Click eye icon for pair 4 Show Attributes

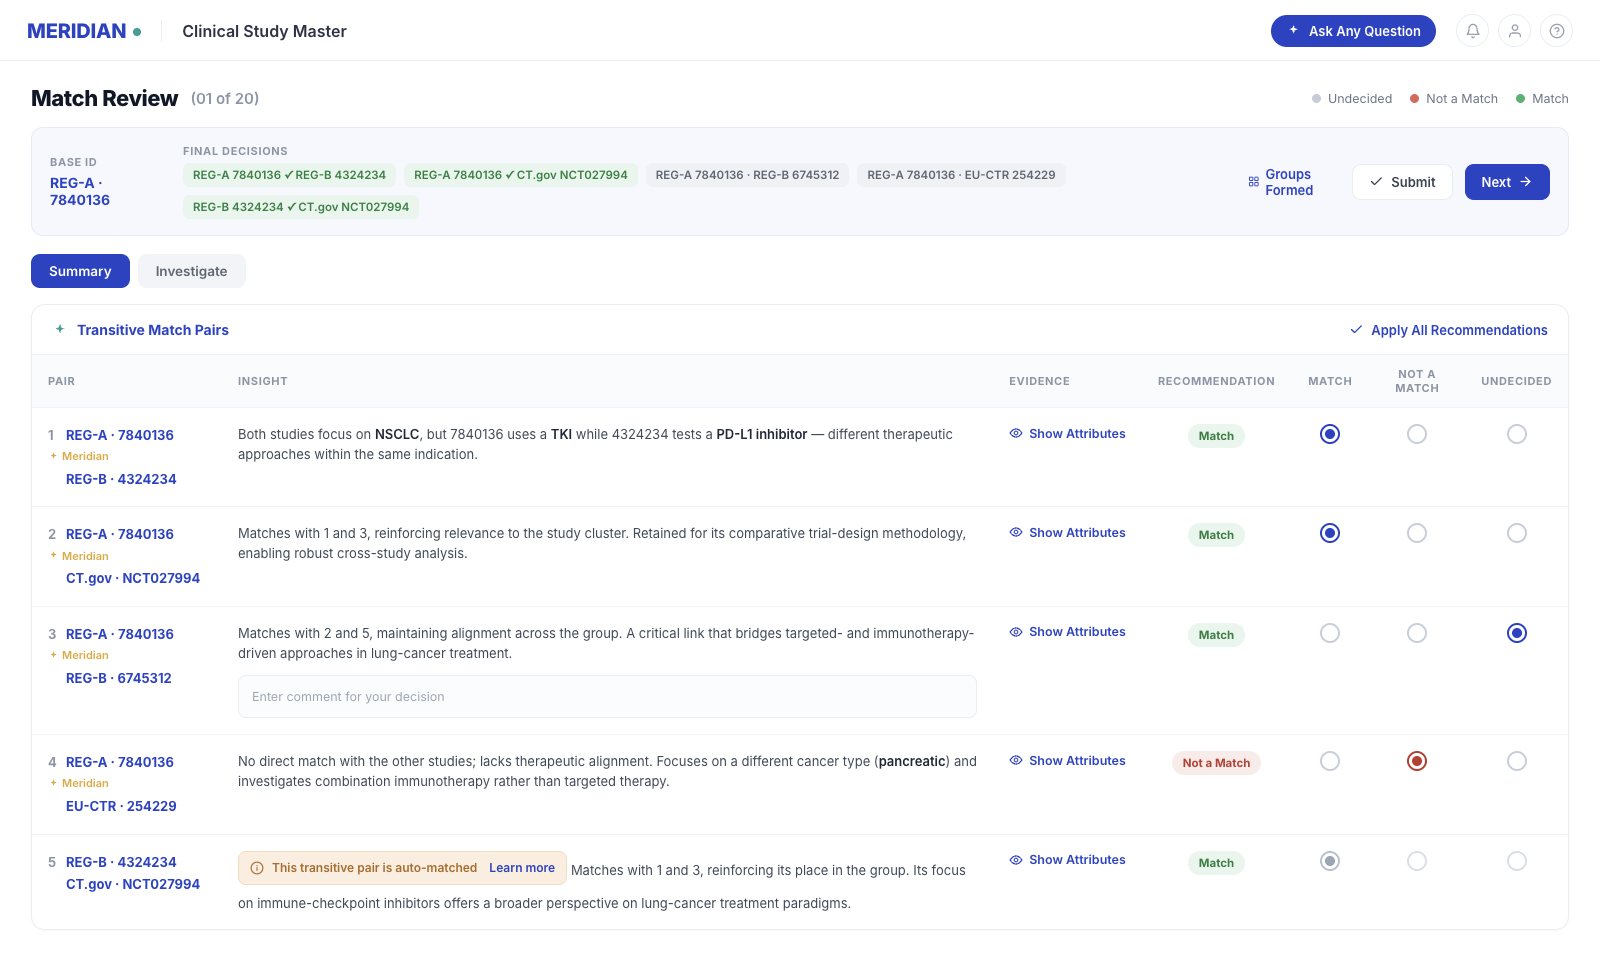pos(1016,761)
